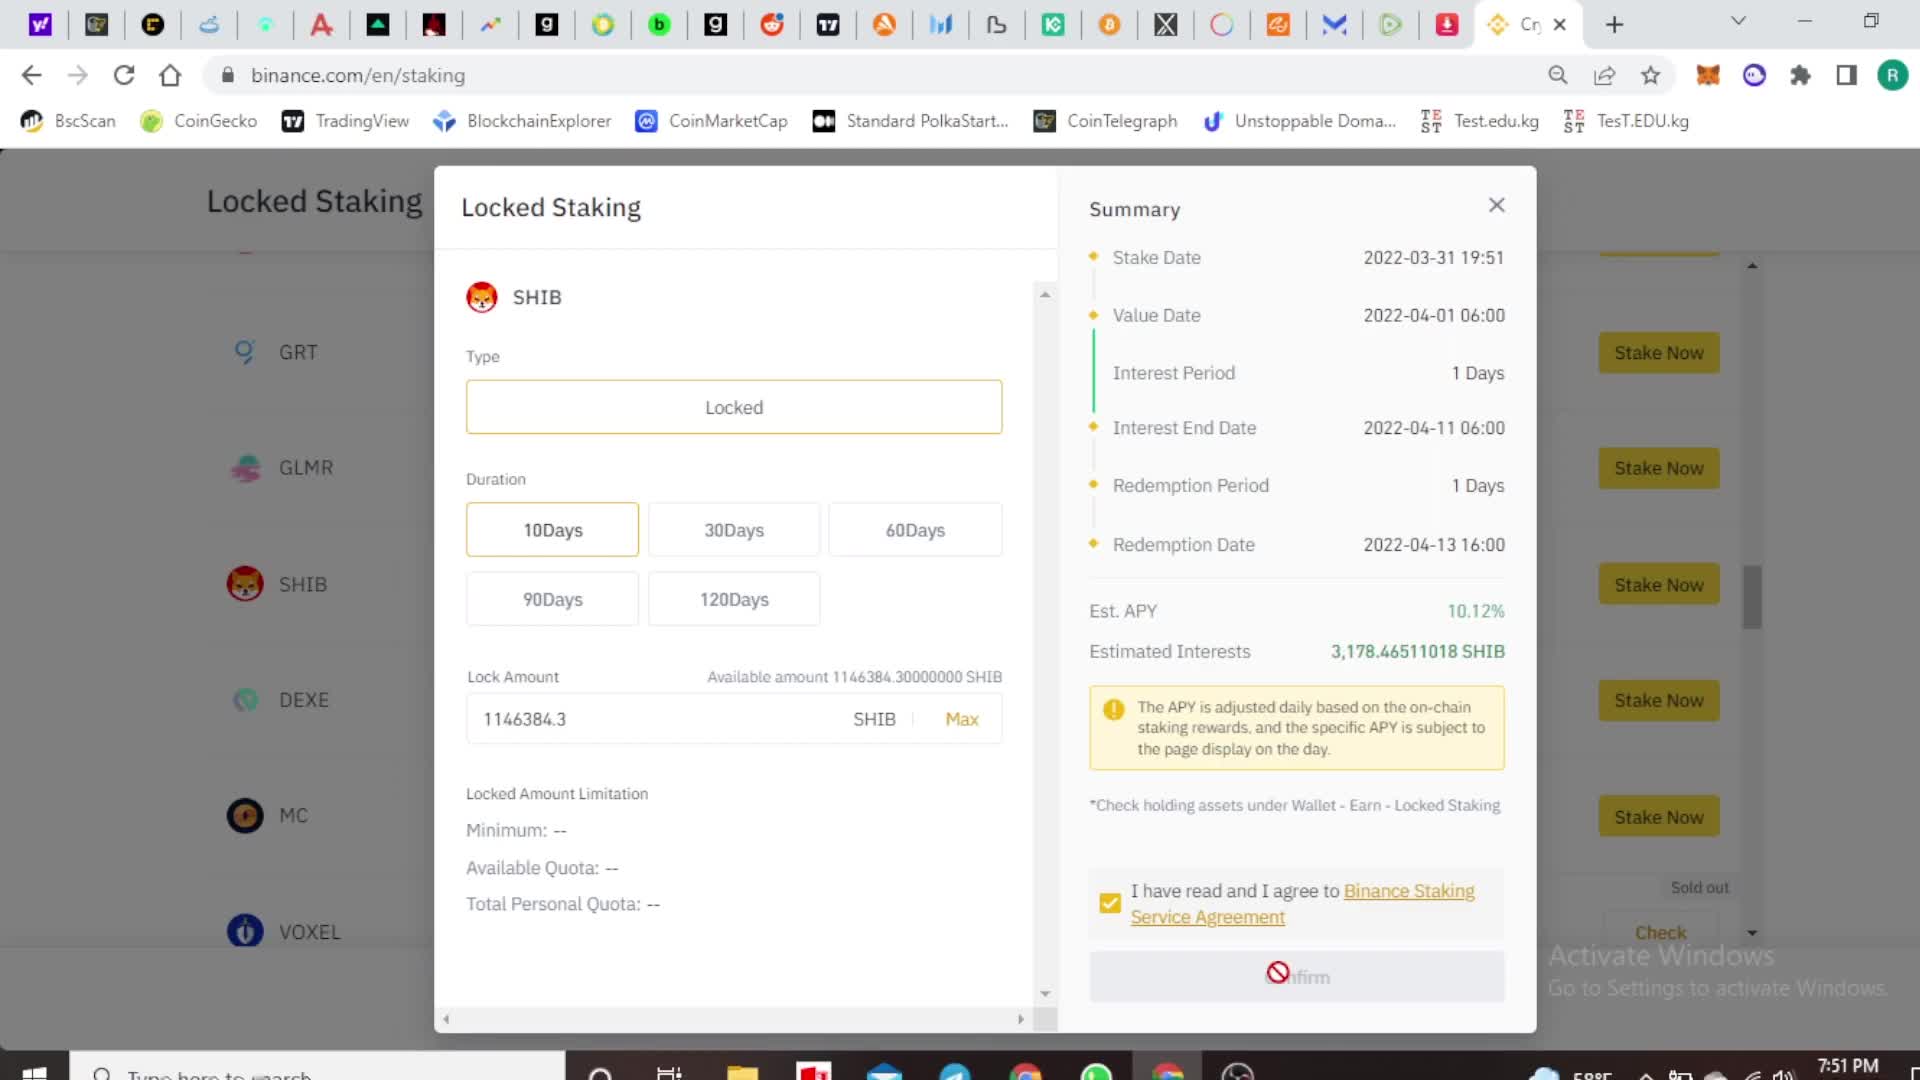
Task: Open the zoom magnifier in address bar
Action: click(x=1558, y=75)
